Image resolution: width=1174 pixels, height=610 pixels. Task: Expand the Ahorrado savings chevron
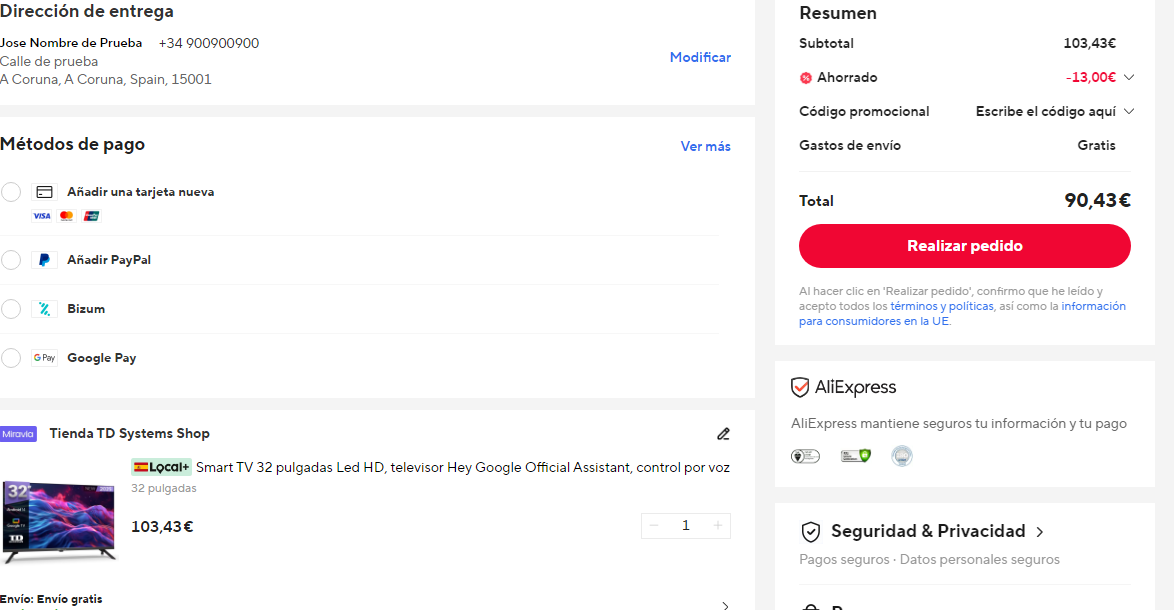pos(1129,77)
